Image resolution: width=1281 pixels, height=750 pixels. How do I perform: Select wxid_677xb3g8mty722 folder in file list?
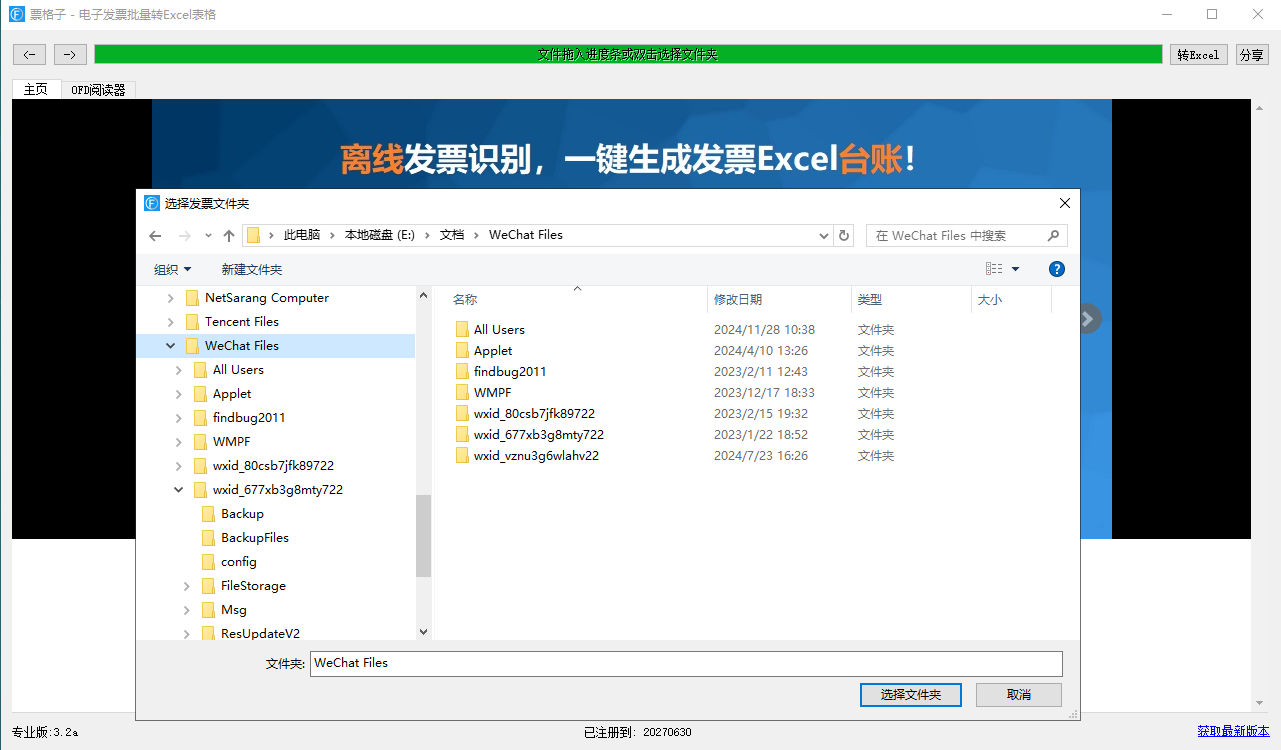[x=539, y=435]
